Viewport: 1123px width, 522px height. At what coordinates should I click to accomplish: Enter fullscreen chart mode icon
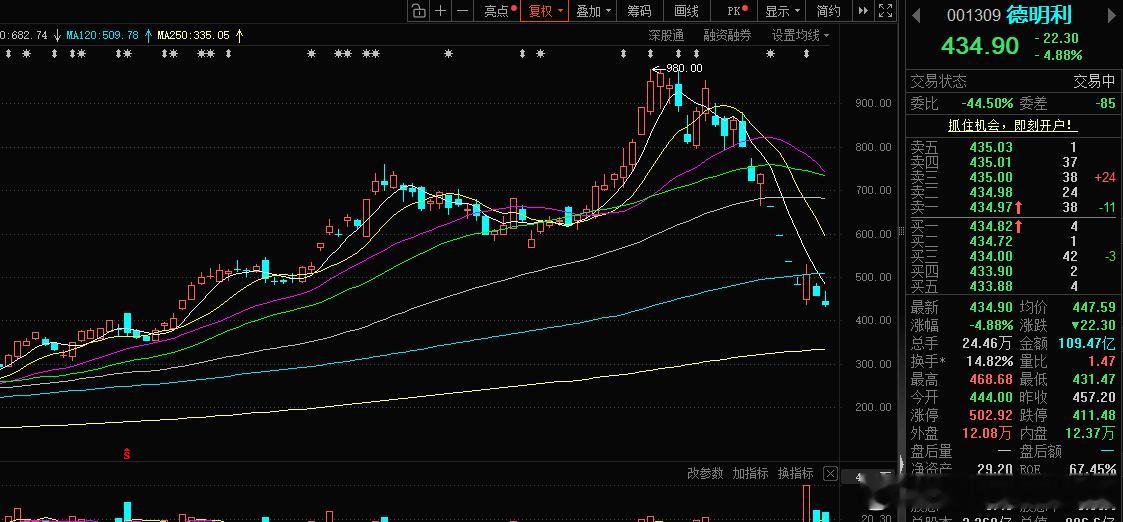885,11
